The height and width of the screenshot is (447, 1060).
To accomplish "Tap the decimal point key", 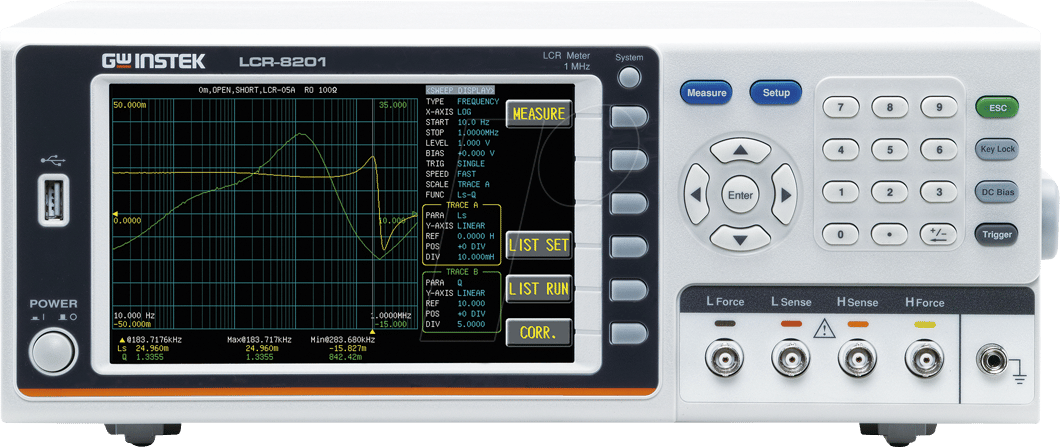I will [890, 234].
